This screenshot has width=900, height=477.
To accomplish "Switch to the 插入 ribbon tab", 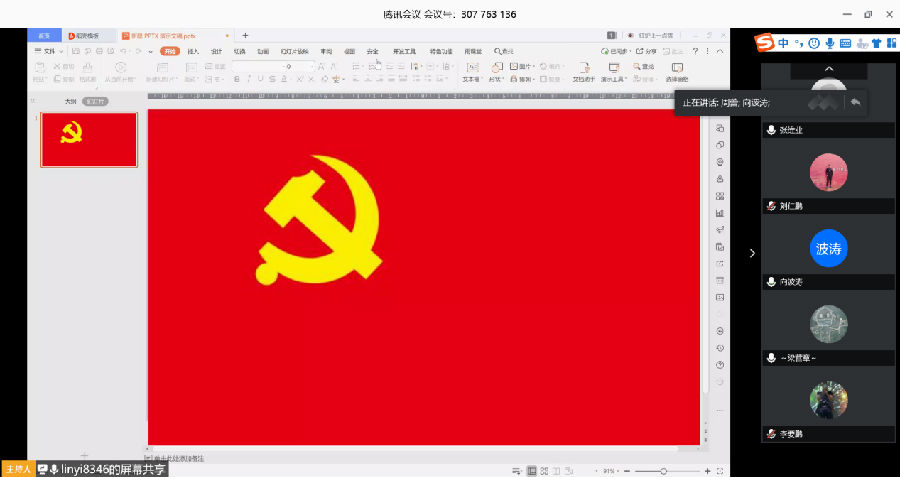I will 193,52.
